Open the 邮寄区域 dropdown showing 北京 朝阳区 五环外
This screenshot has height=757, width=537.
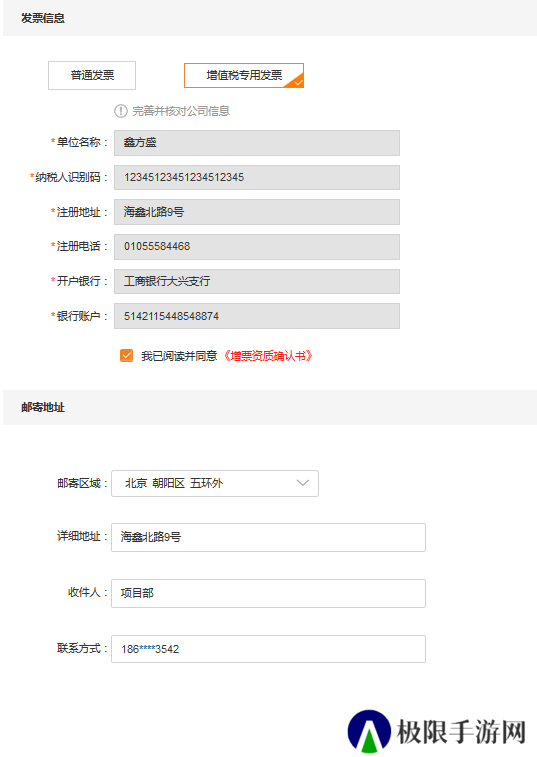[x=215, y=483]
